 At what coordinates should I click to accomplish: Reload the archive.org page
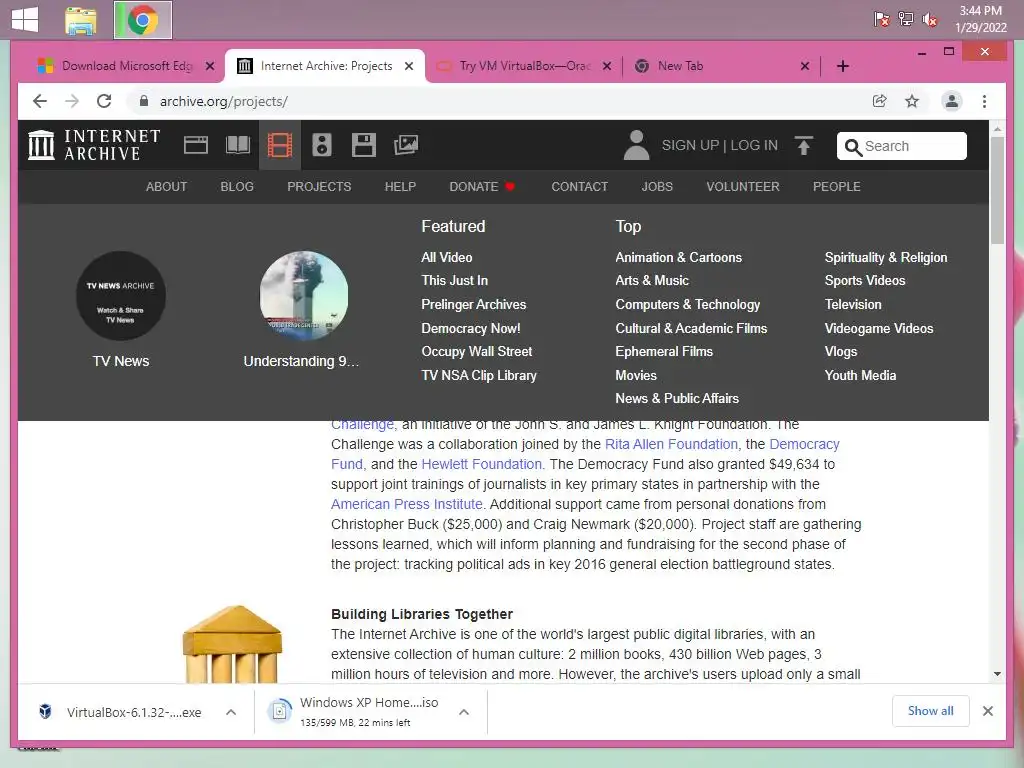point(104,101)
